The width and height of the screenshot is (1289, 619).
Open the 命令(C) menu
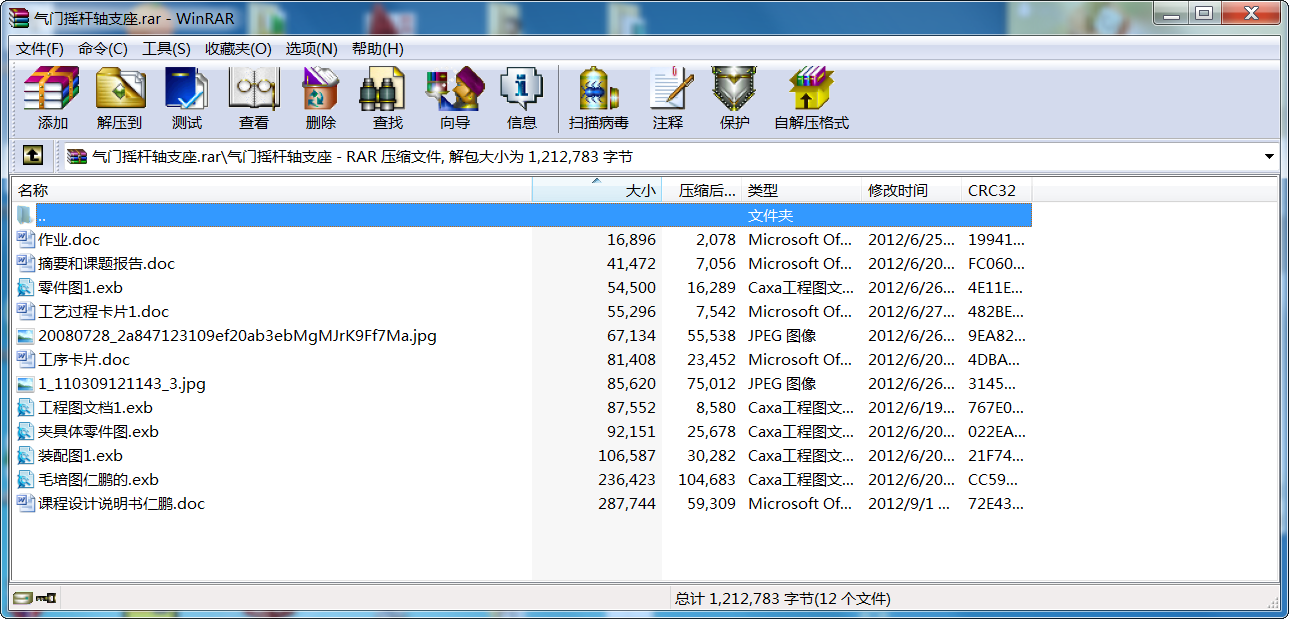click(103, 48)
